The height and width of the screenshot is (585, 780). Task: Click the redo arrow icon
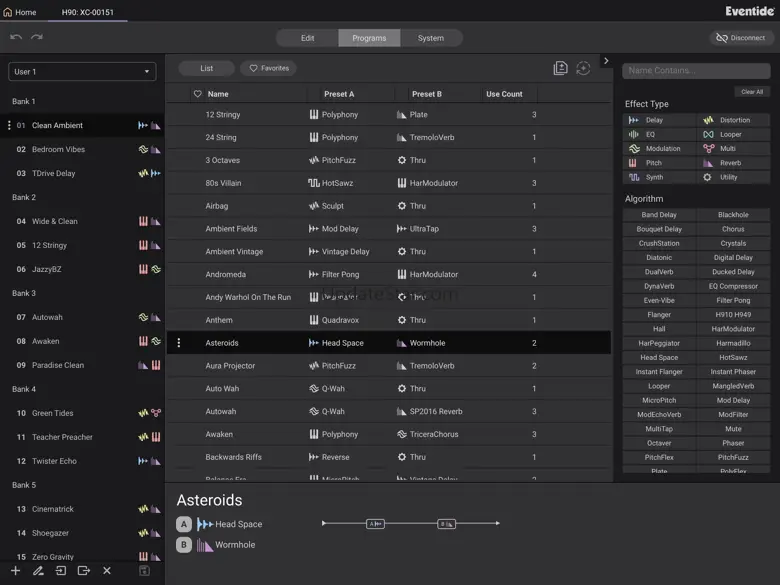pyautogui.click(x=37, y=38)
